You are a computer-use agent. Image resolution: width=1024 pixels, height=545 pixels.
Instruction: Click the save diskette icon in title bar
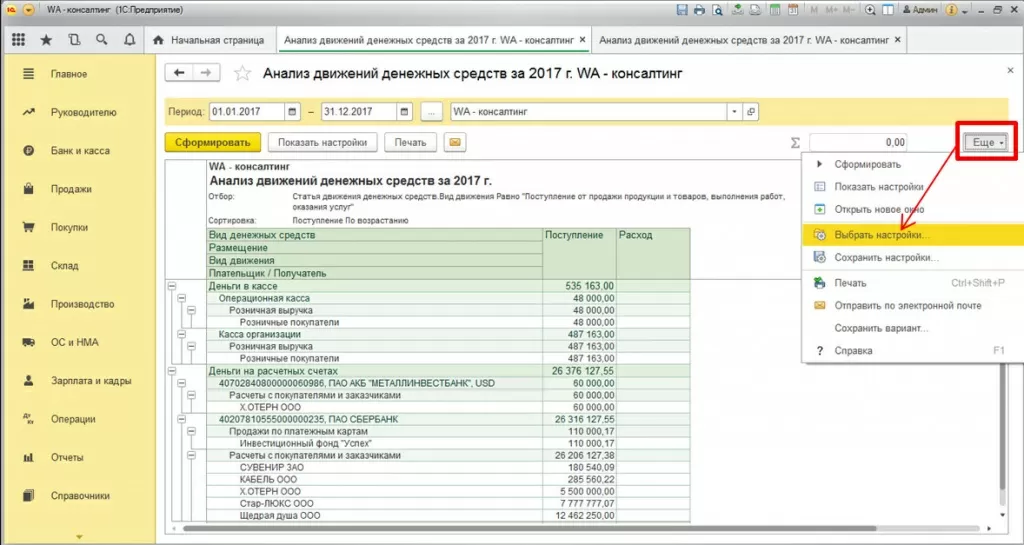(682, 9)
